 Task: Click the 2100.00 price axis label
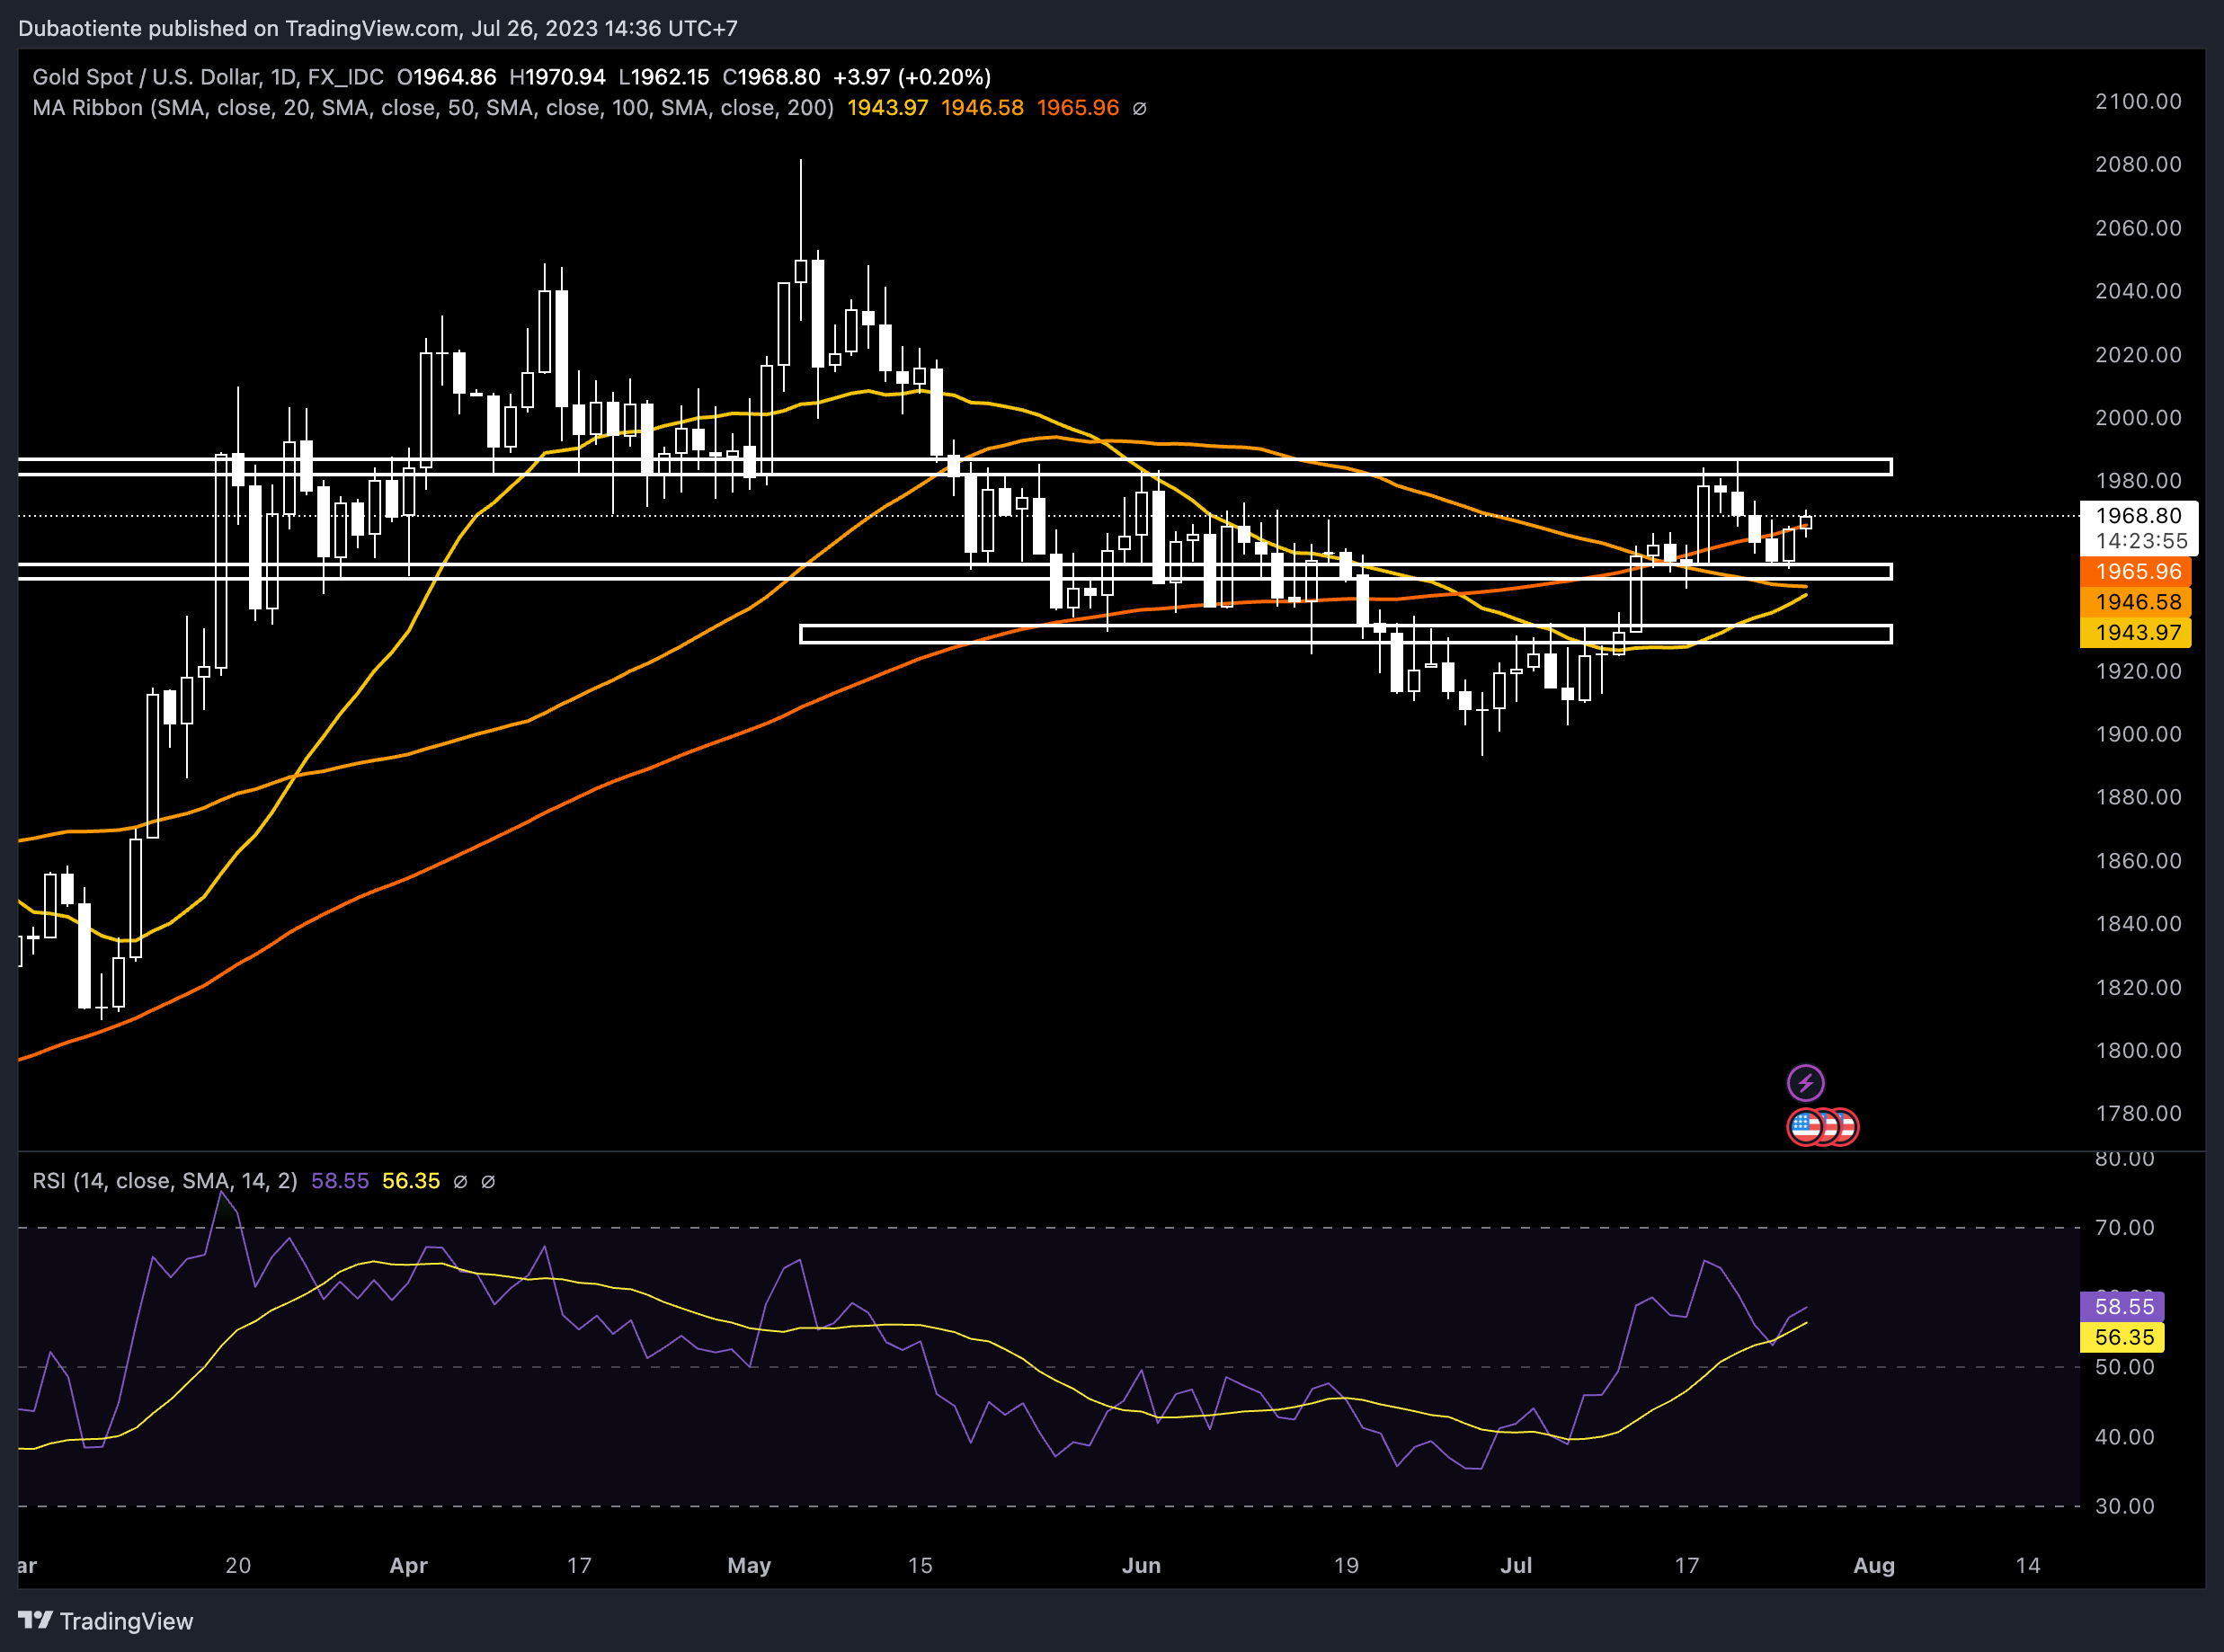2138,101
